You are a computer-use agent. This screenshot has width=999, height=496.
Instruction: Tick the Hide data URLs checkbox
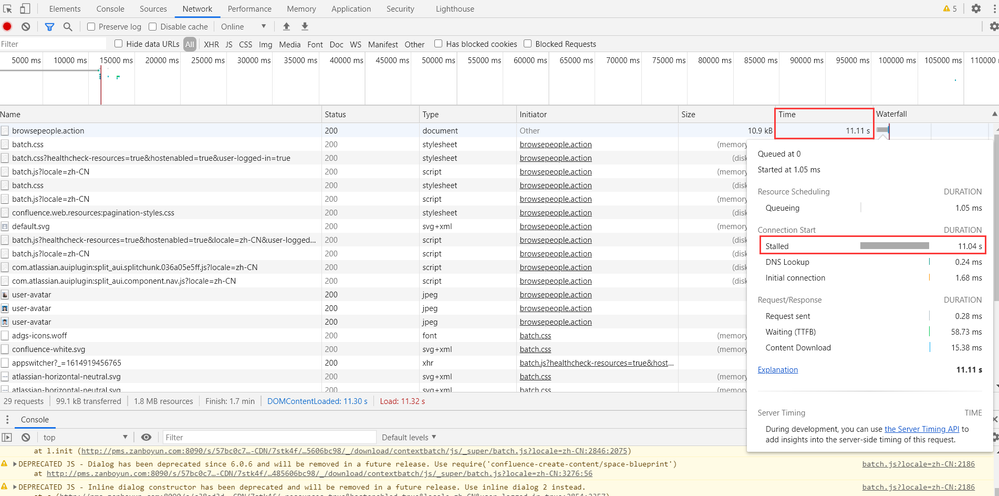[x=119, y=44]
